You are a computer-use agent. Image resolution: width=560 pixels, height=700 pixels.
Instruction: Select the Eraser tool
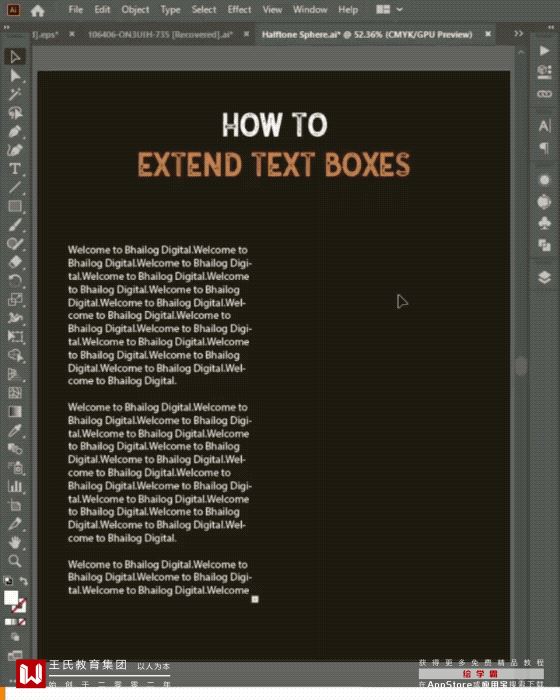click(x=15, y=262)
